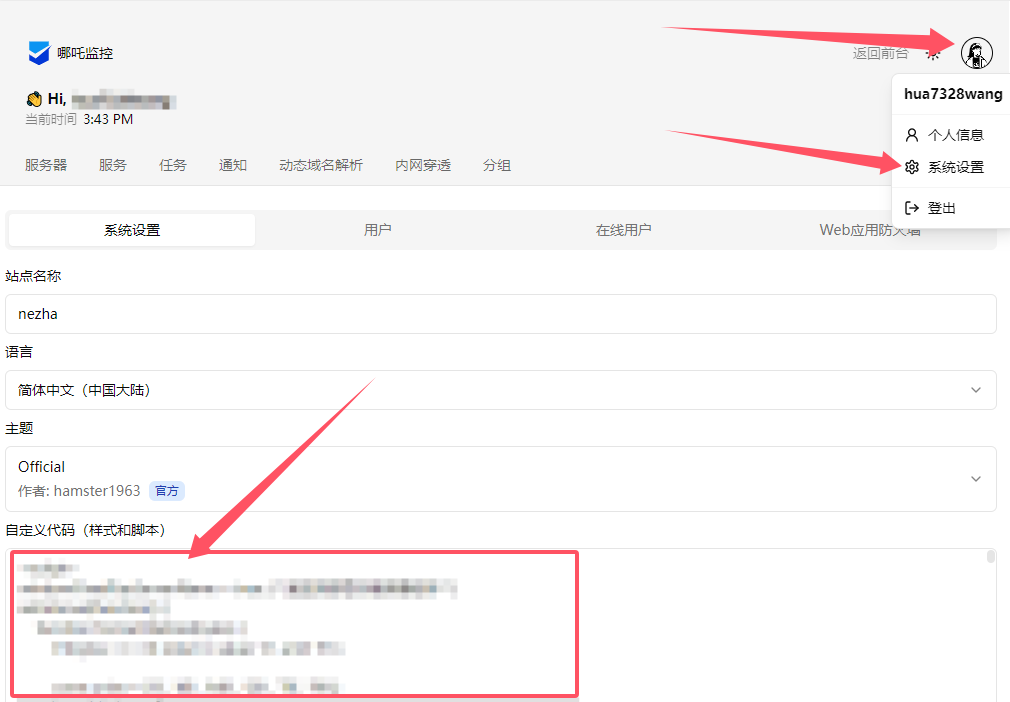Open the 动态域名解析 navigation tab
1010x702 pixels.
321,165
